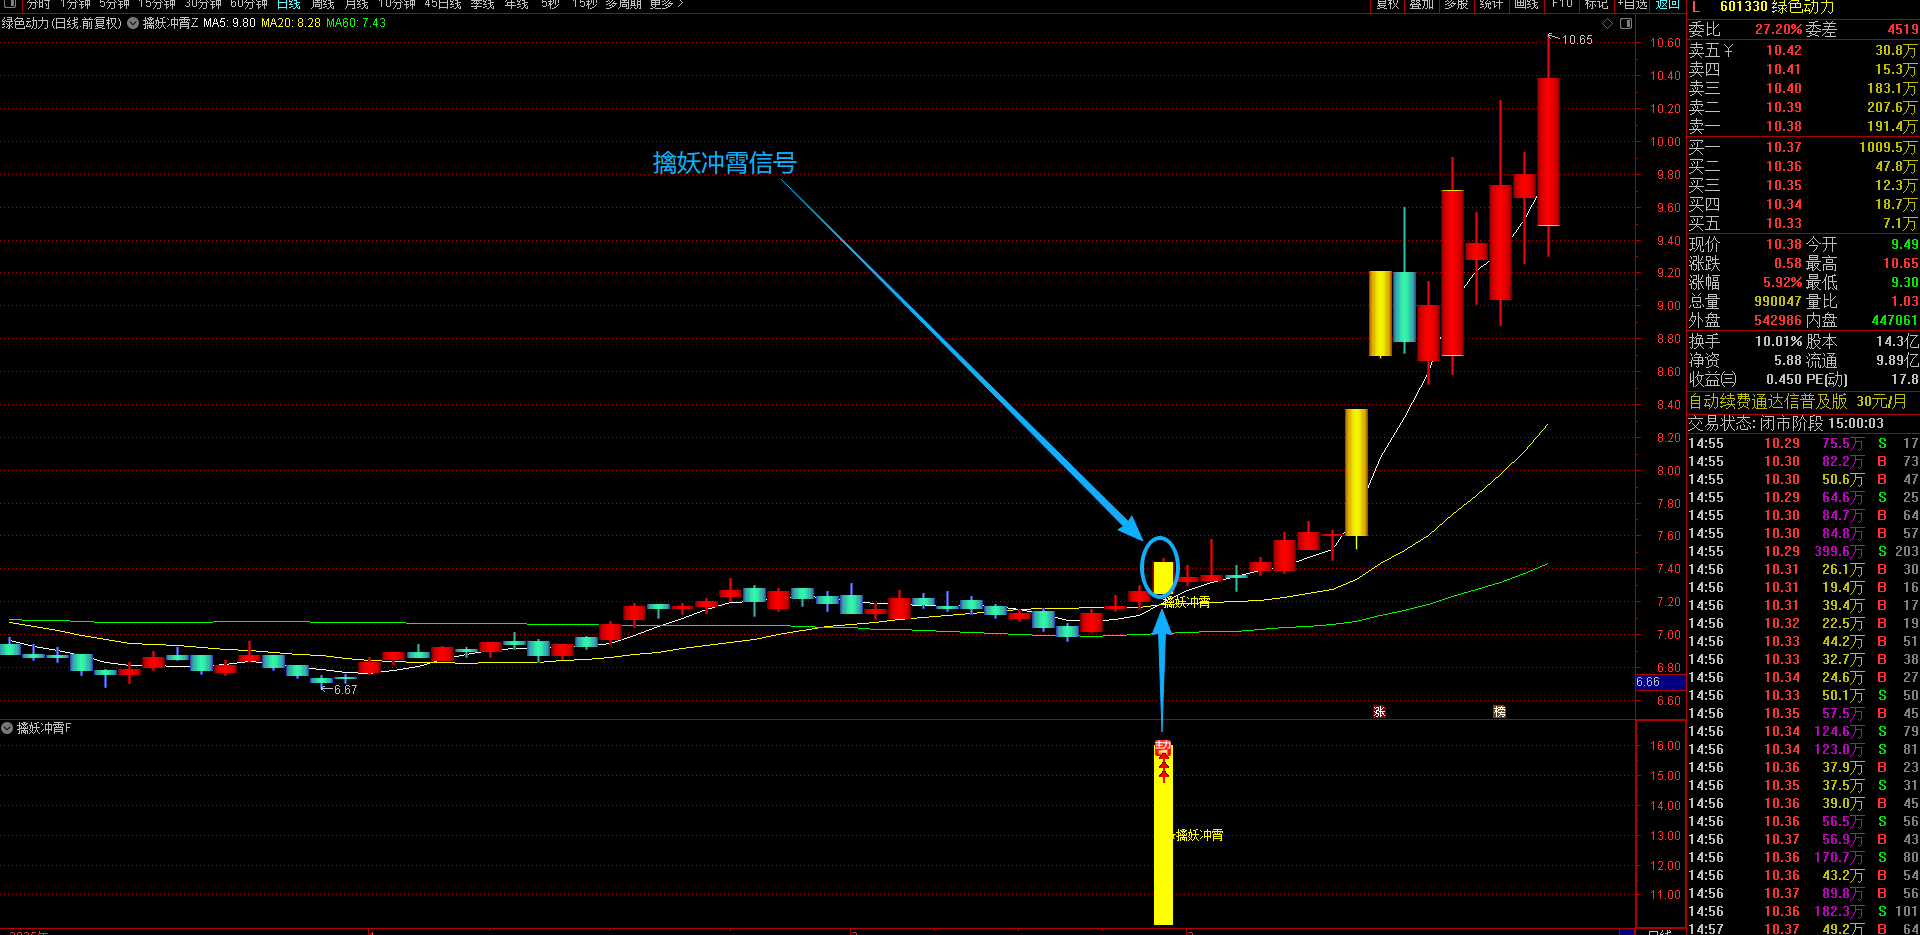Click the 最高 10.65 value

(1900, 263)
